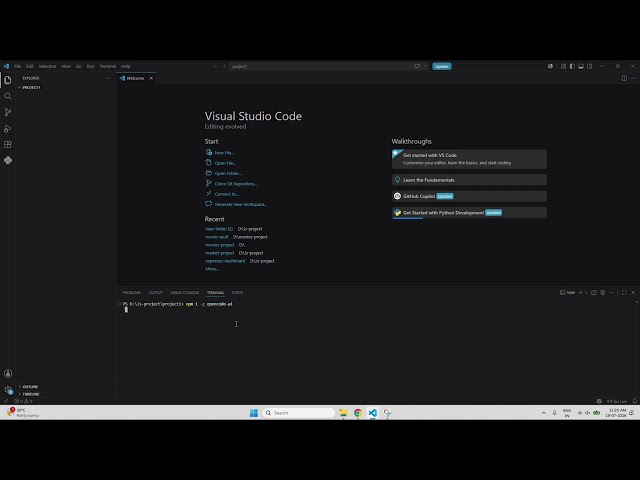This screenshot has width=640, height=480.
Task: Expand the TIMELINE section
Action: point(29,394)
